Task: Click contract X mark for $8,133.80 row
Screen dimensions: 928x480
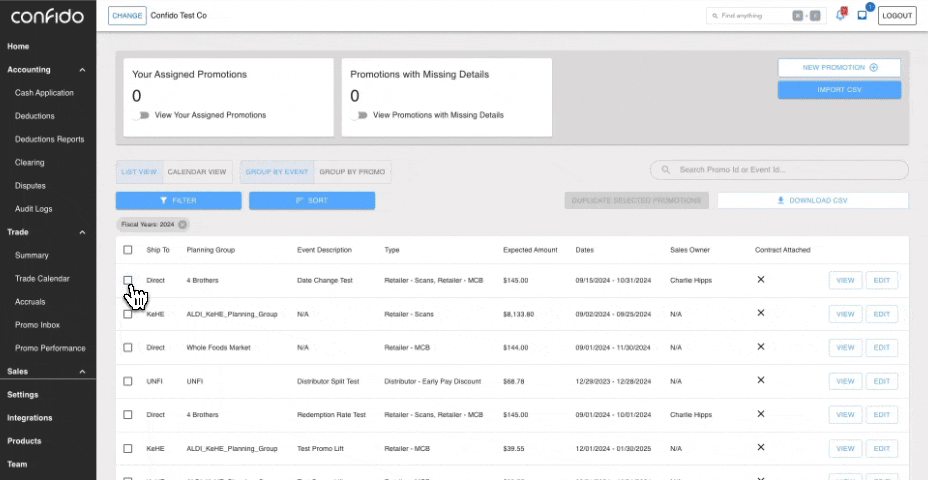Action: [x=761, y=313]
